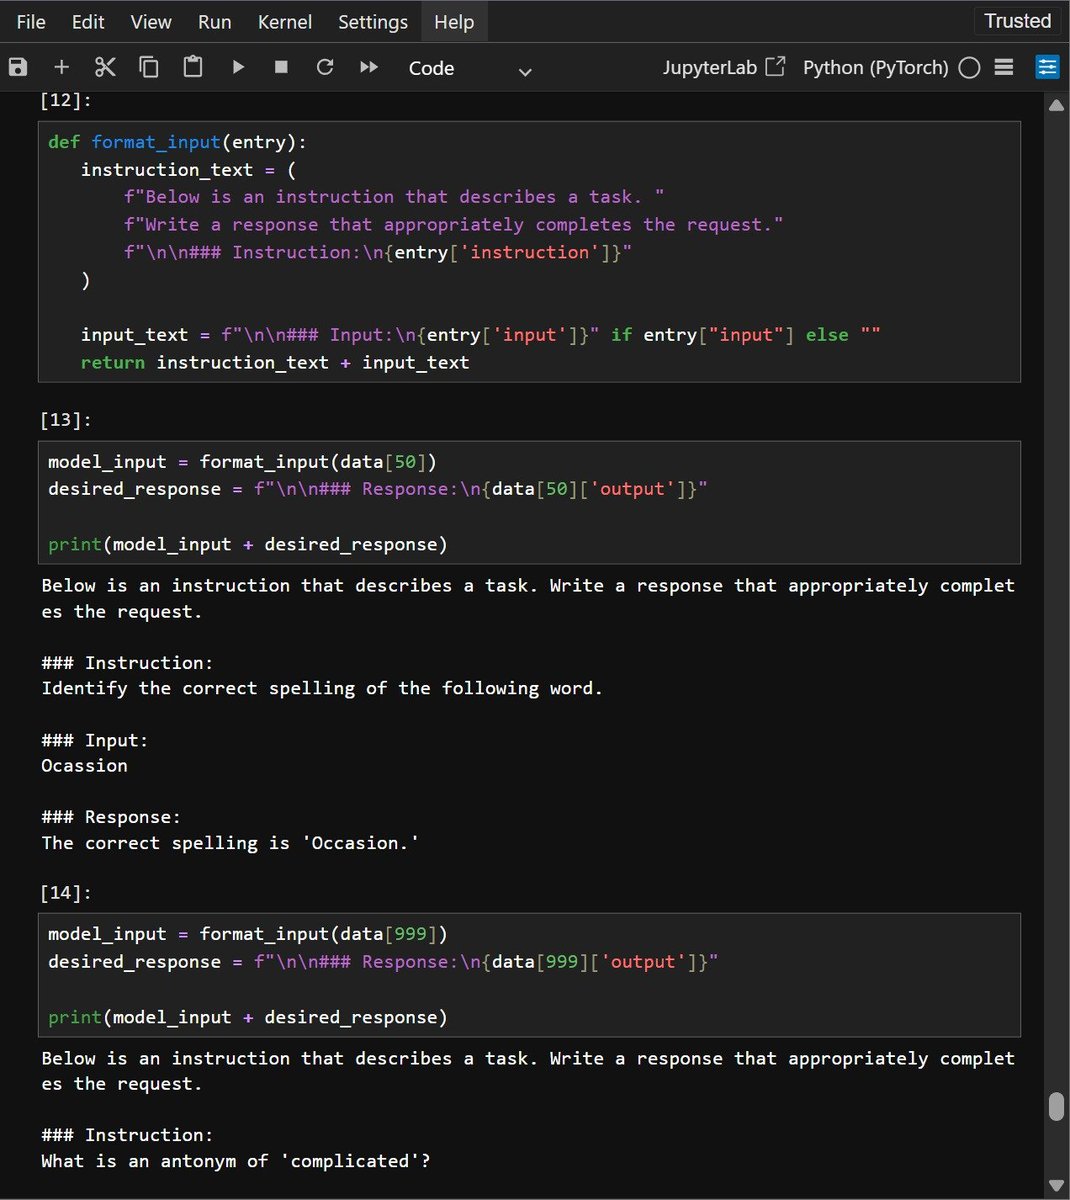1070x1200 pixels.
Task: Open the Run menu
Action: 215,21
